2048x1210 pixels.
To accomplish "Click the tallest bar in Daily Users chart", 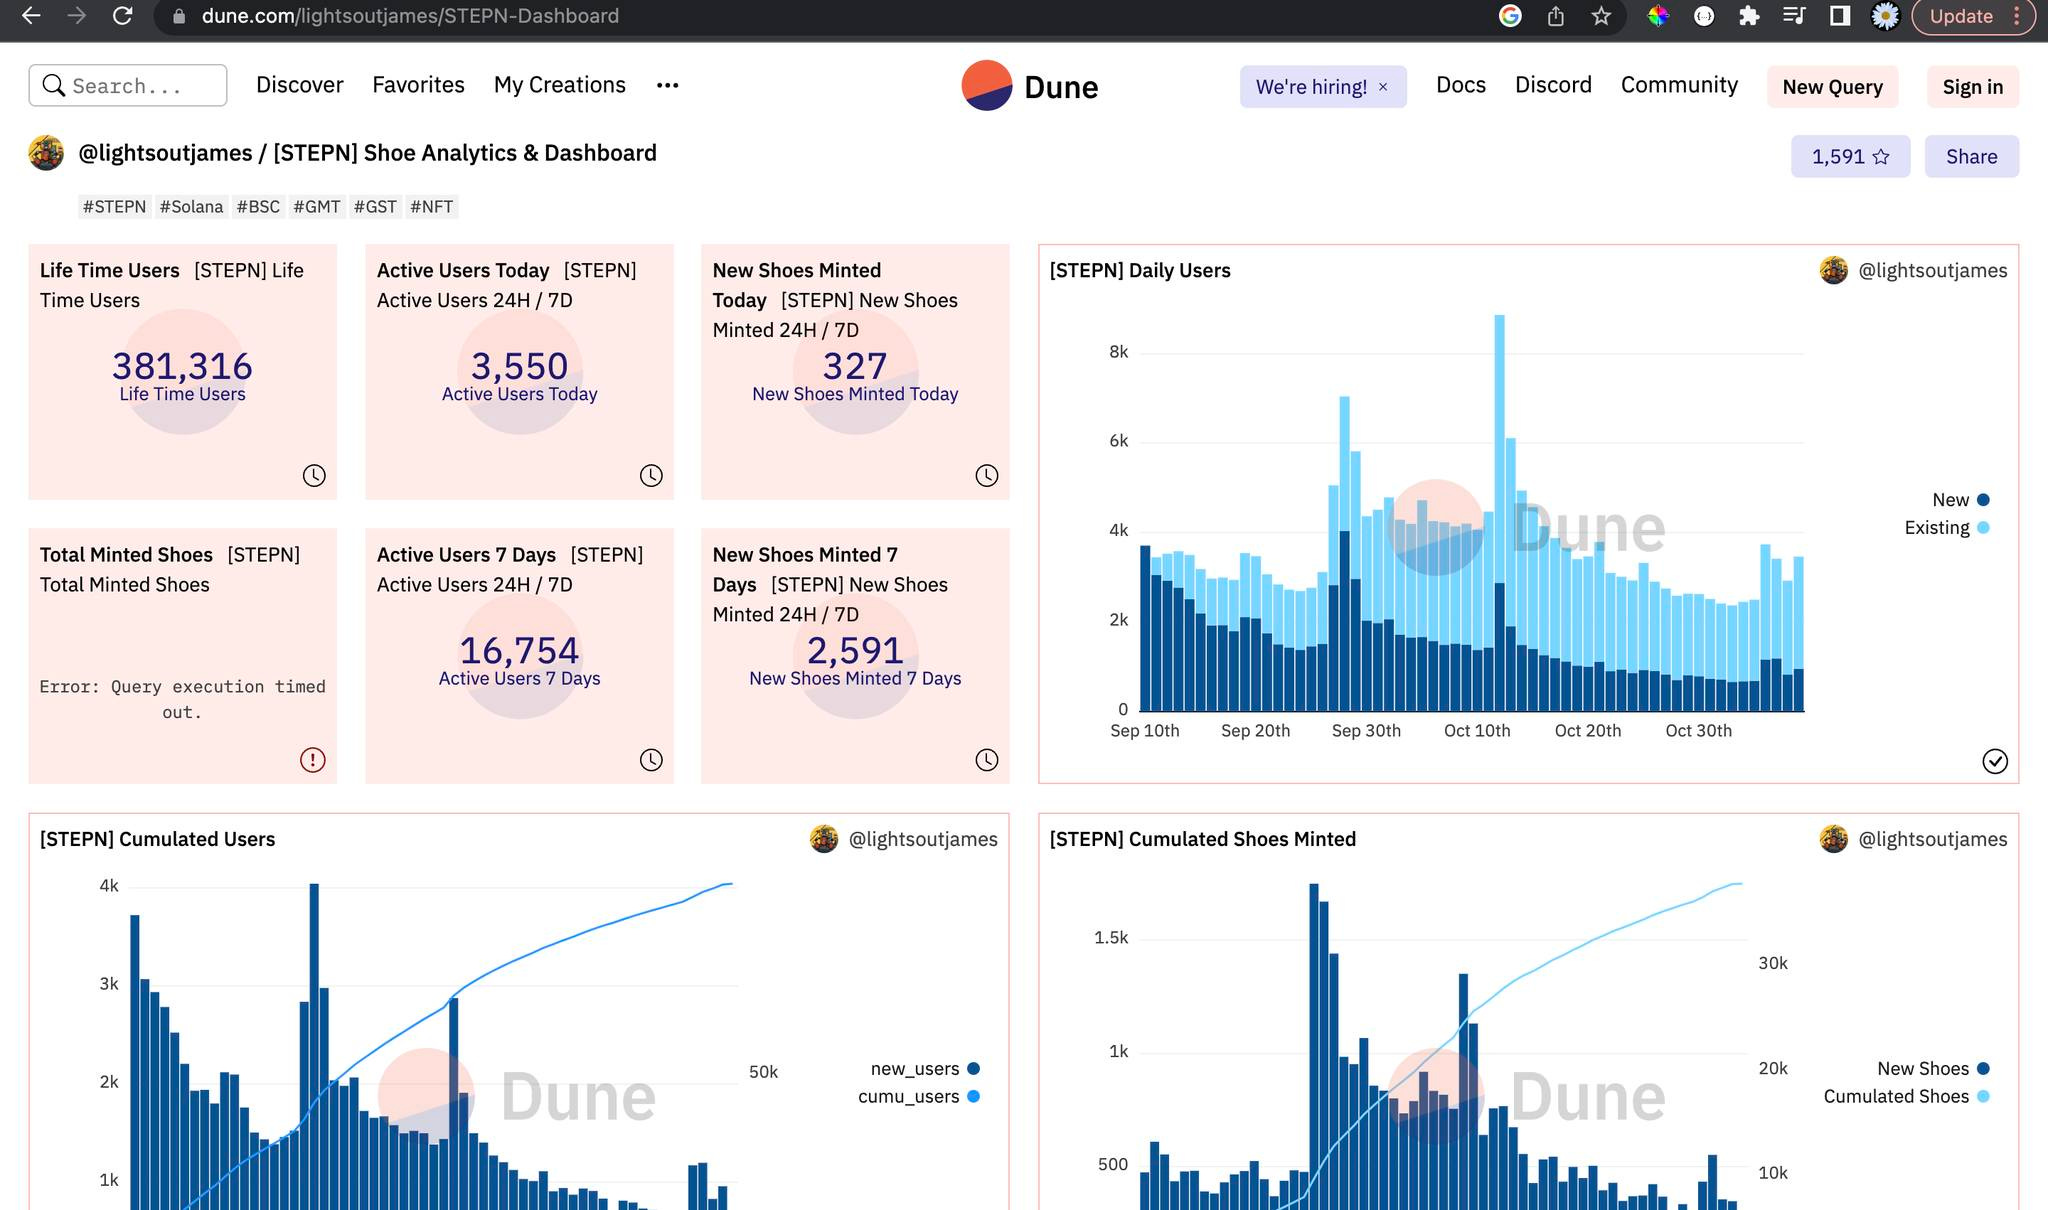I will [1499, 513].
